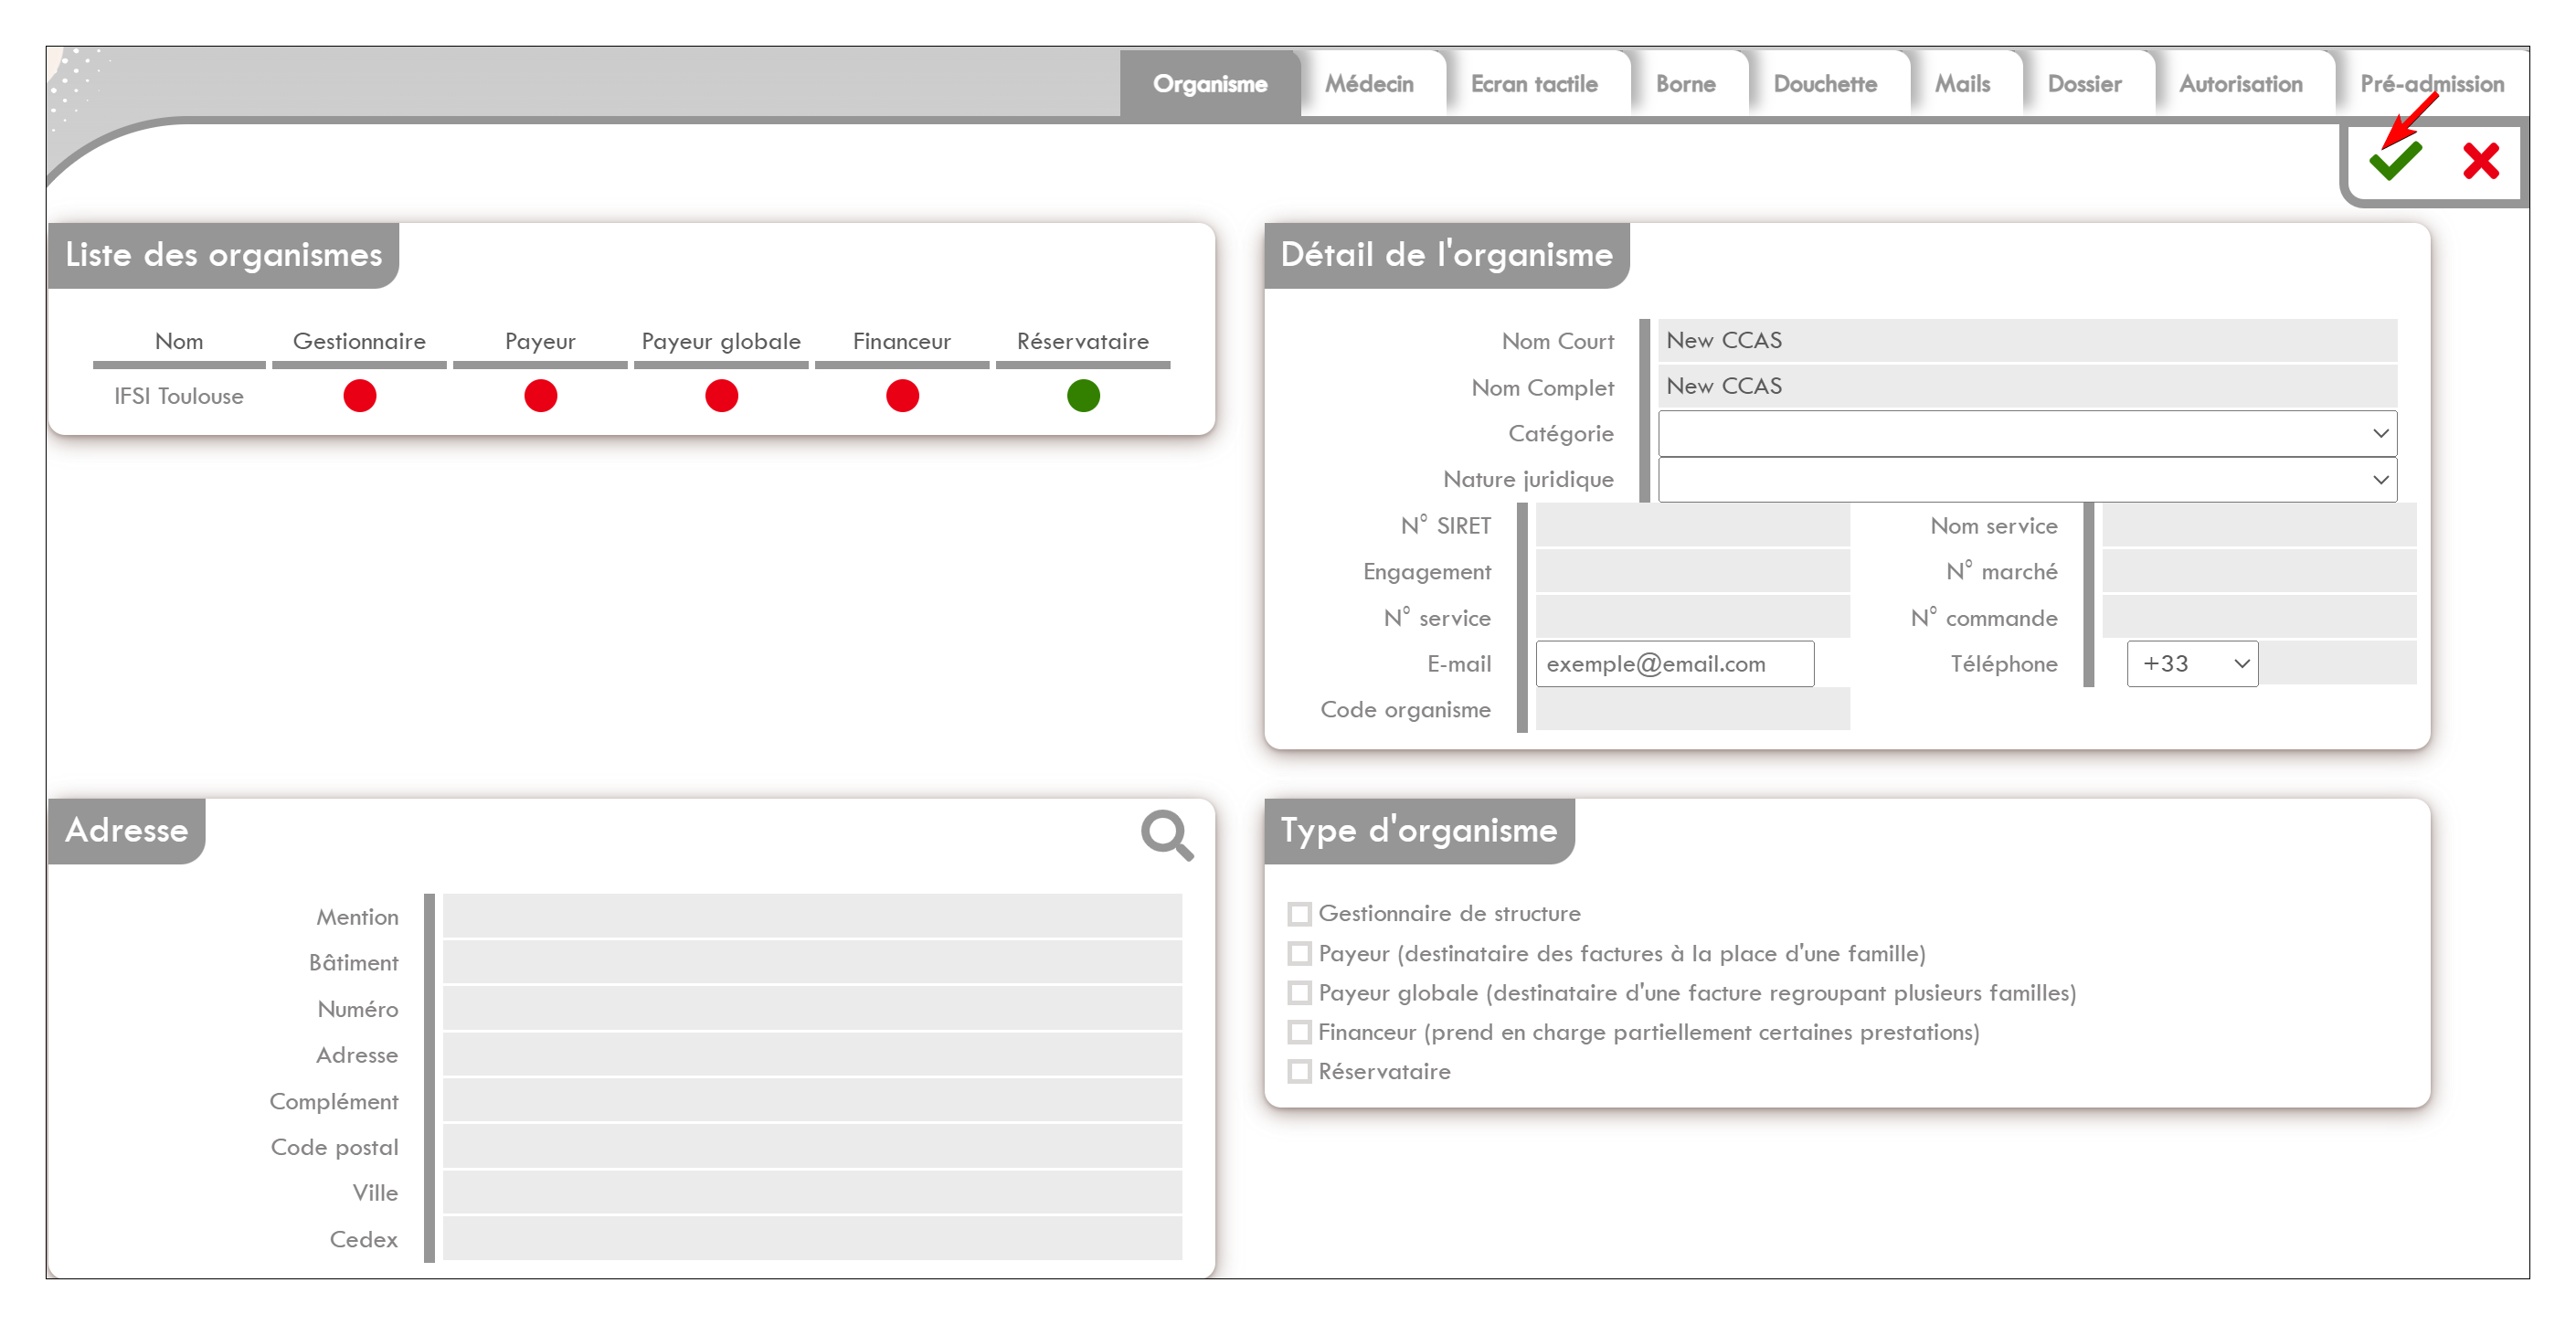Click the Numéro field
Viewport: 2576px width, 1325px height.
tap(812, 1009)
